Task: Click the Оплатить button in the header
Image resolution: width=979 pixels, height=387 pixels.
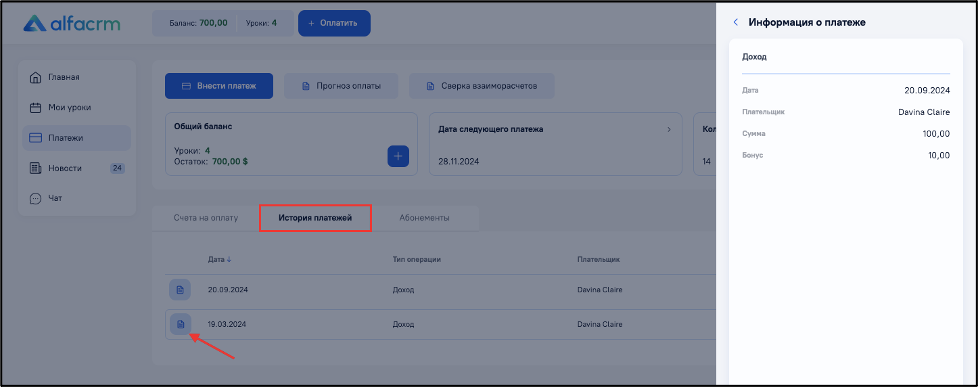Action: (x=334, y=23)
